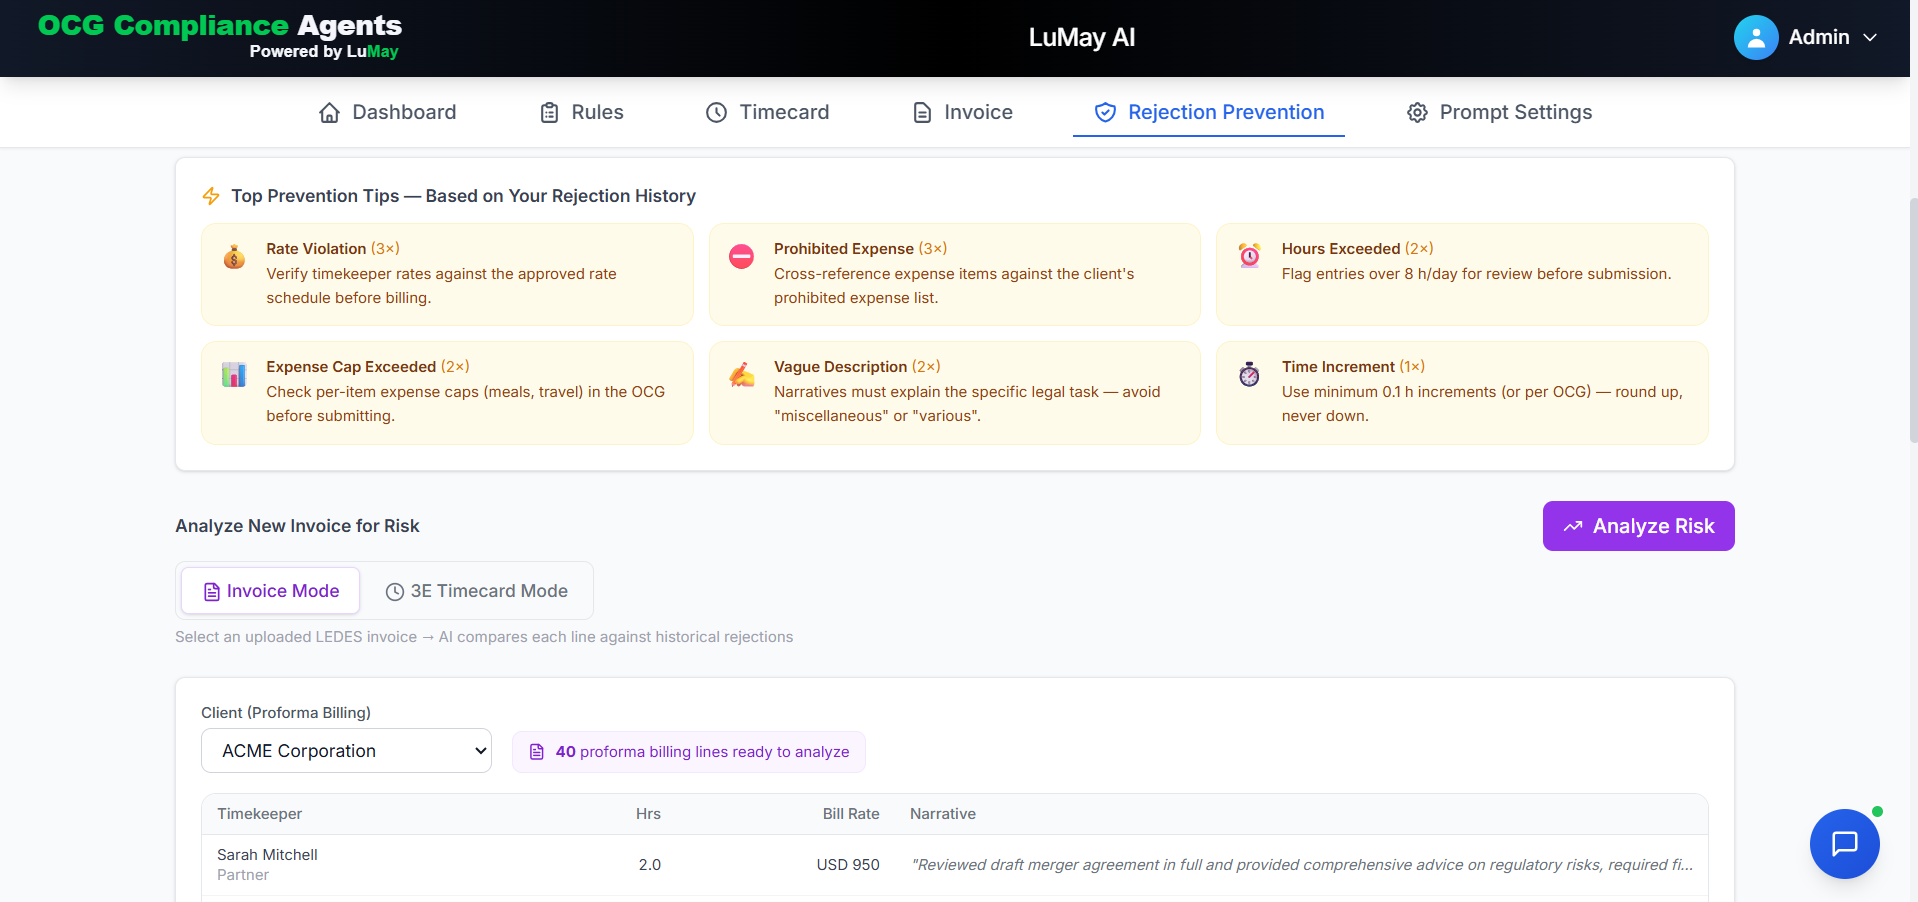Click the 40 proforma billing lines badge

click(x=689, y=752)
